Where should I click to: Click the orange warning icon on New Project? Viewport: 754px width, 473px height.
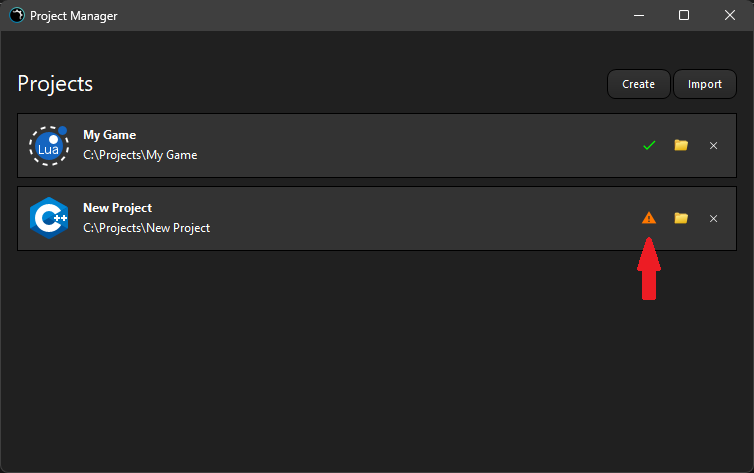pyautogui.click(x=649, y=217)
